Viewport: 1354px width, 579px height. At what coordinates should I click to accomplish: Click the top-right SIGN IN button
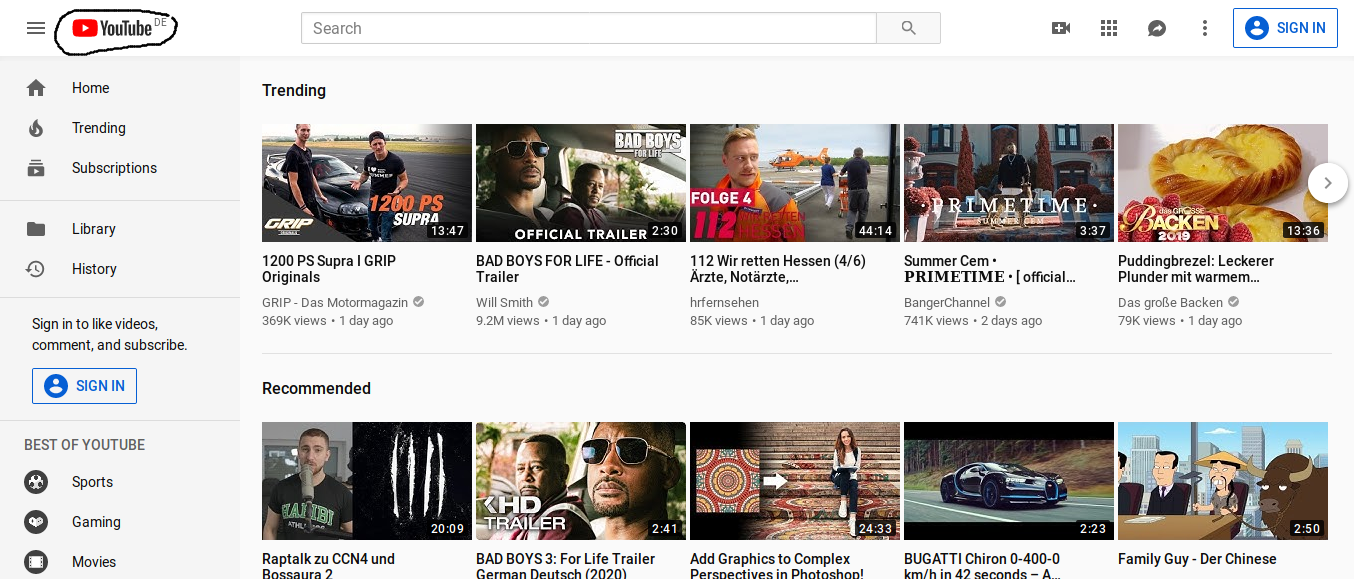tap(1285, 28)
